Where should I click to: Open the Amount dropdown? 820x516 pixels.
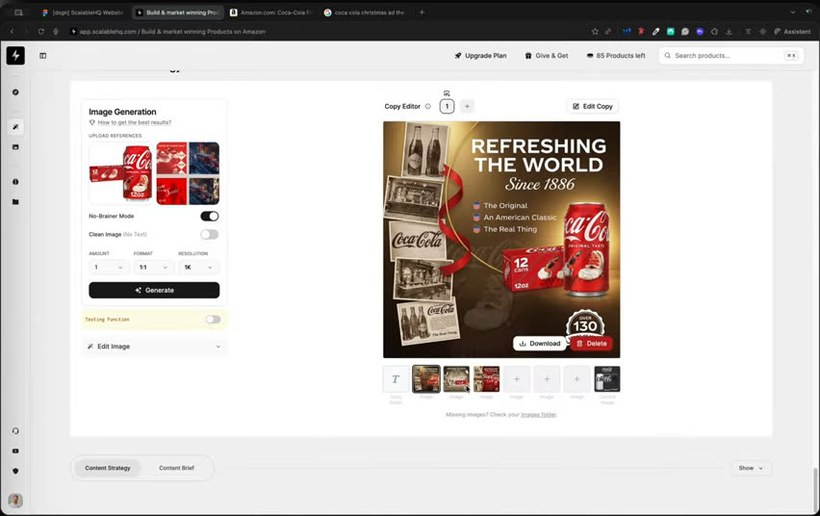tap(108, 267)
